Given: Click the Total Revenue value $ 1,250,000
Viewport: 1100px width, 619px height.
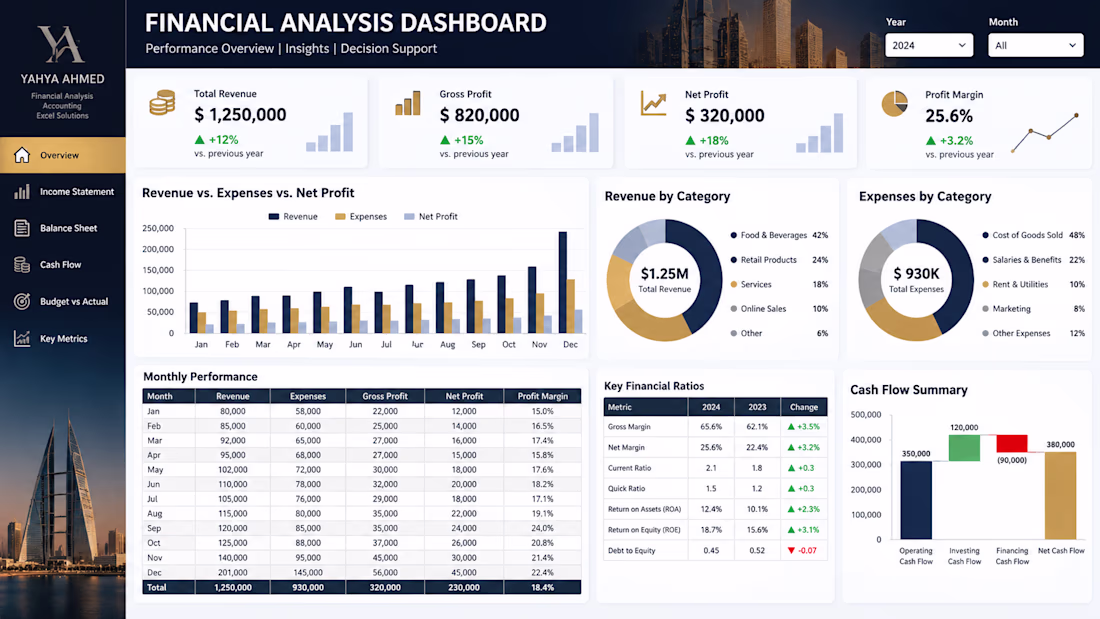Looking at the screenshot, I should point(240,114).
